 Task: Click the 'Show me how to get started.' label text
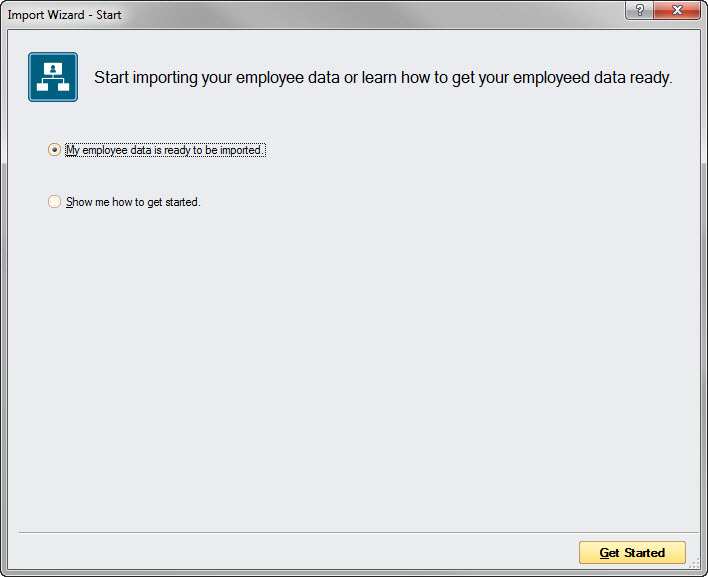coord(133,202)
